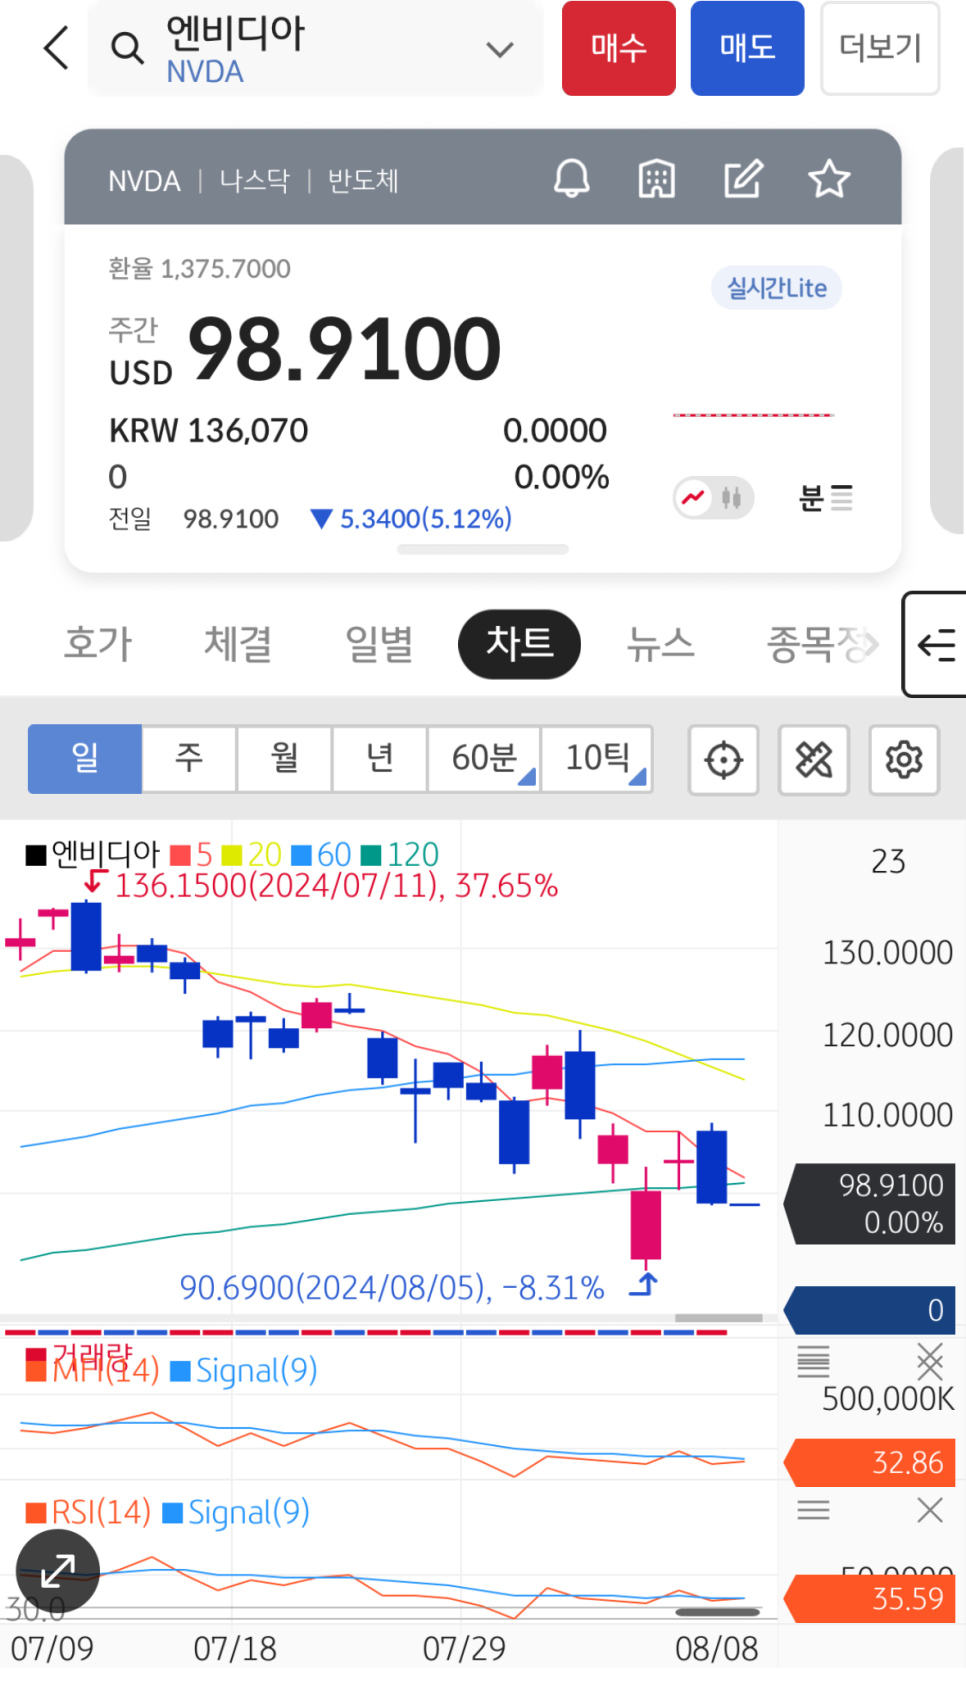The width and height of the screenshot is (966, 1691).
Task: Enable the crosshair target tool
Action: click(724, 760)
